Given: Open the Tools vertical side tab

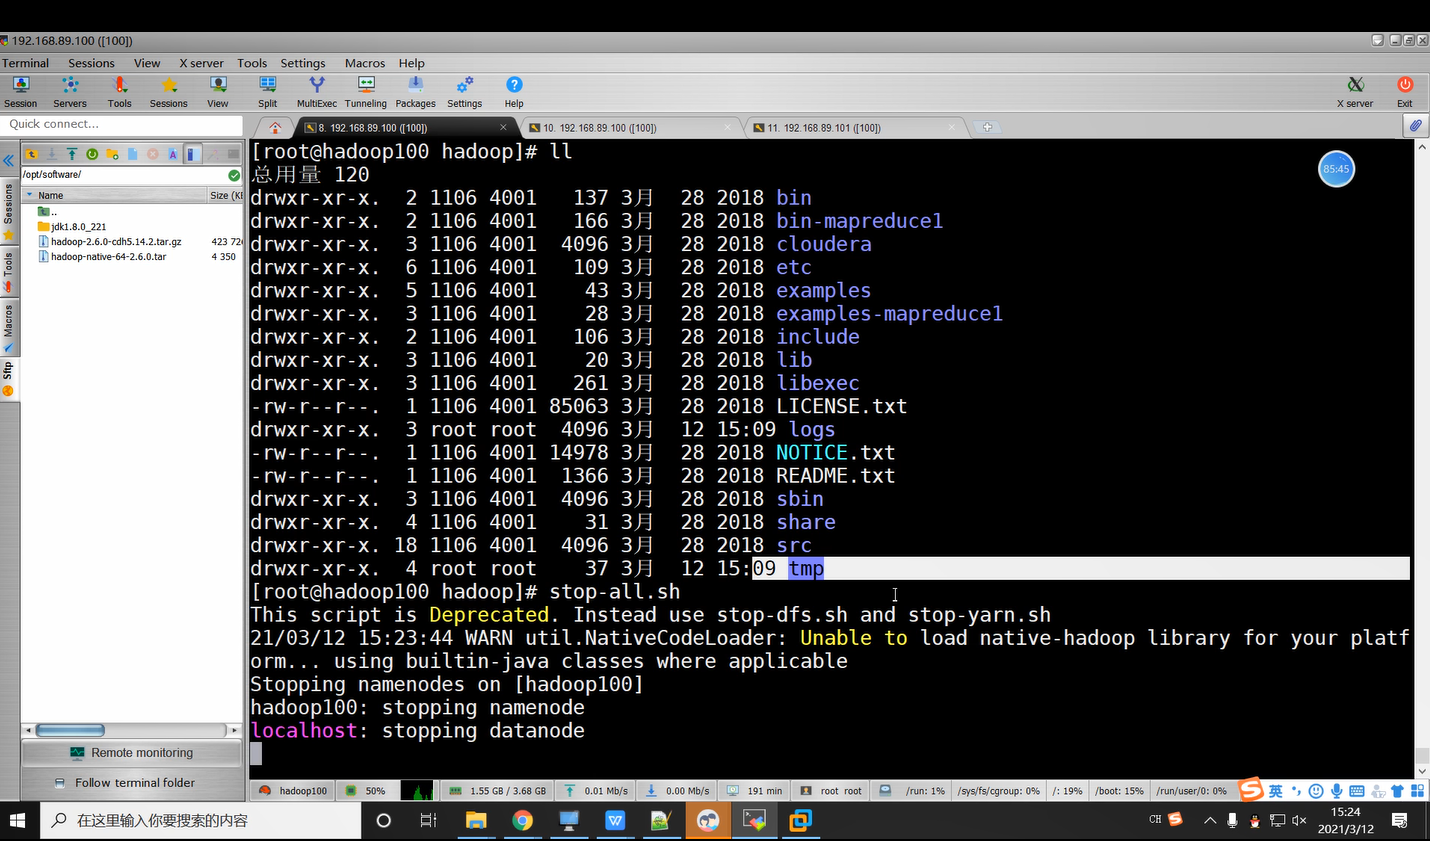Looking at the screenshot, I should pos(9,271).
